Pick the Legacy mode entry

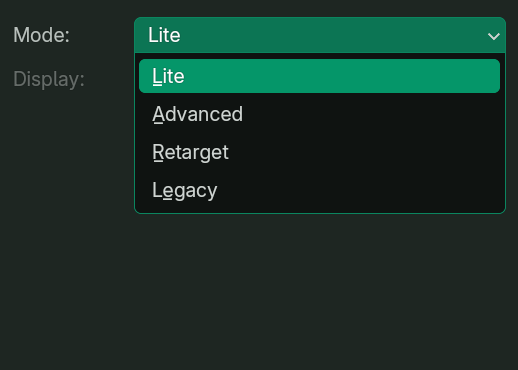click(319, 190)
